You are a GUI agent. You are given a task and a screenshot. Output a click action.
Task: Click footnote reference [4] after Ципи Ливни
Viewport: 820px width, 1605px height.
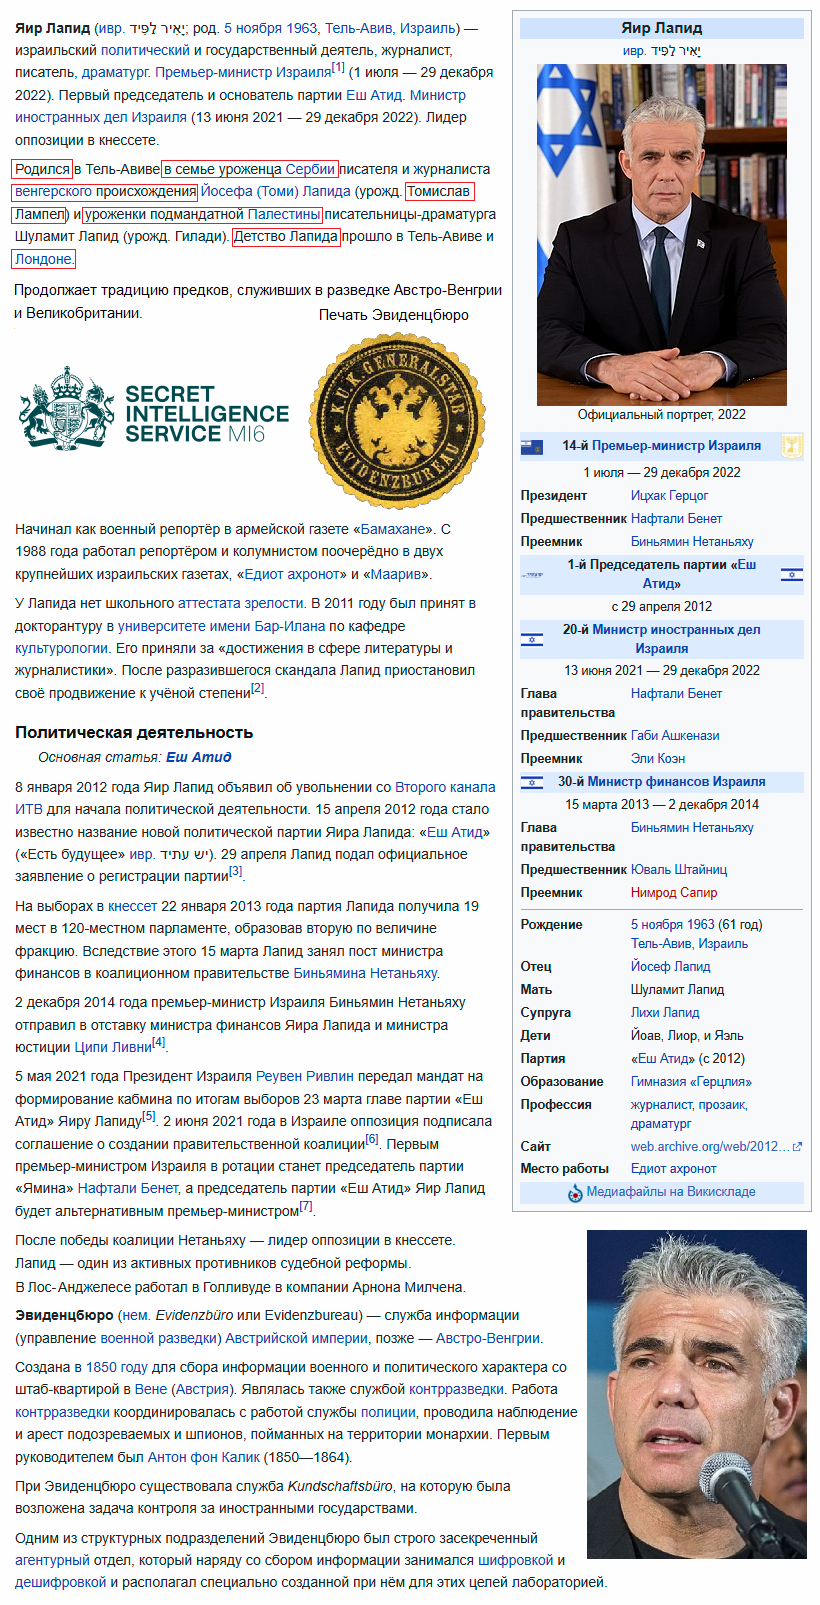pyautogui.click(x=159, y=1042)
